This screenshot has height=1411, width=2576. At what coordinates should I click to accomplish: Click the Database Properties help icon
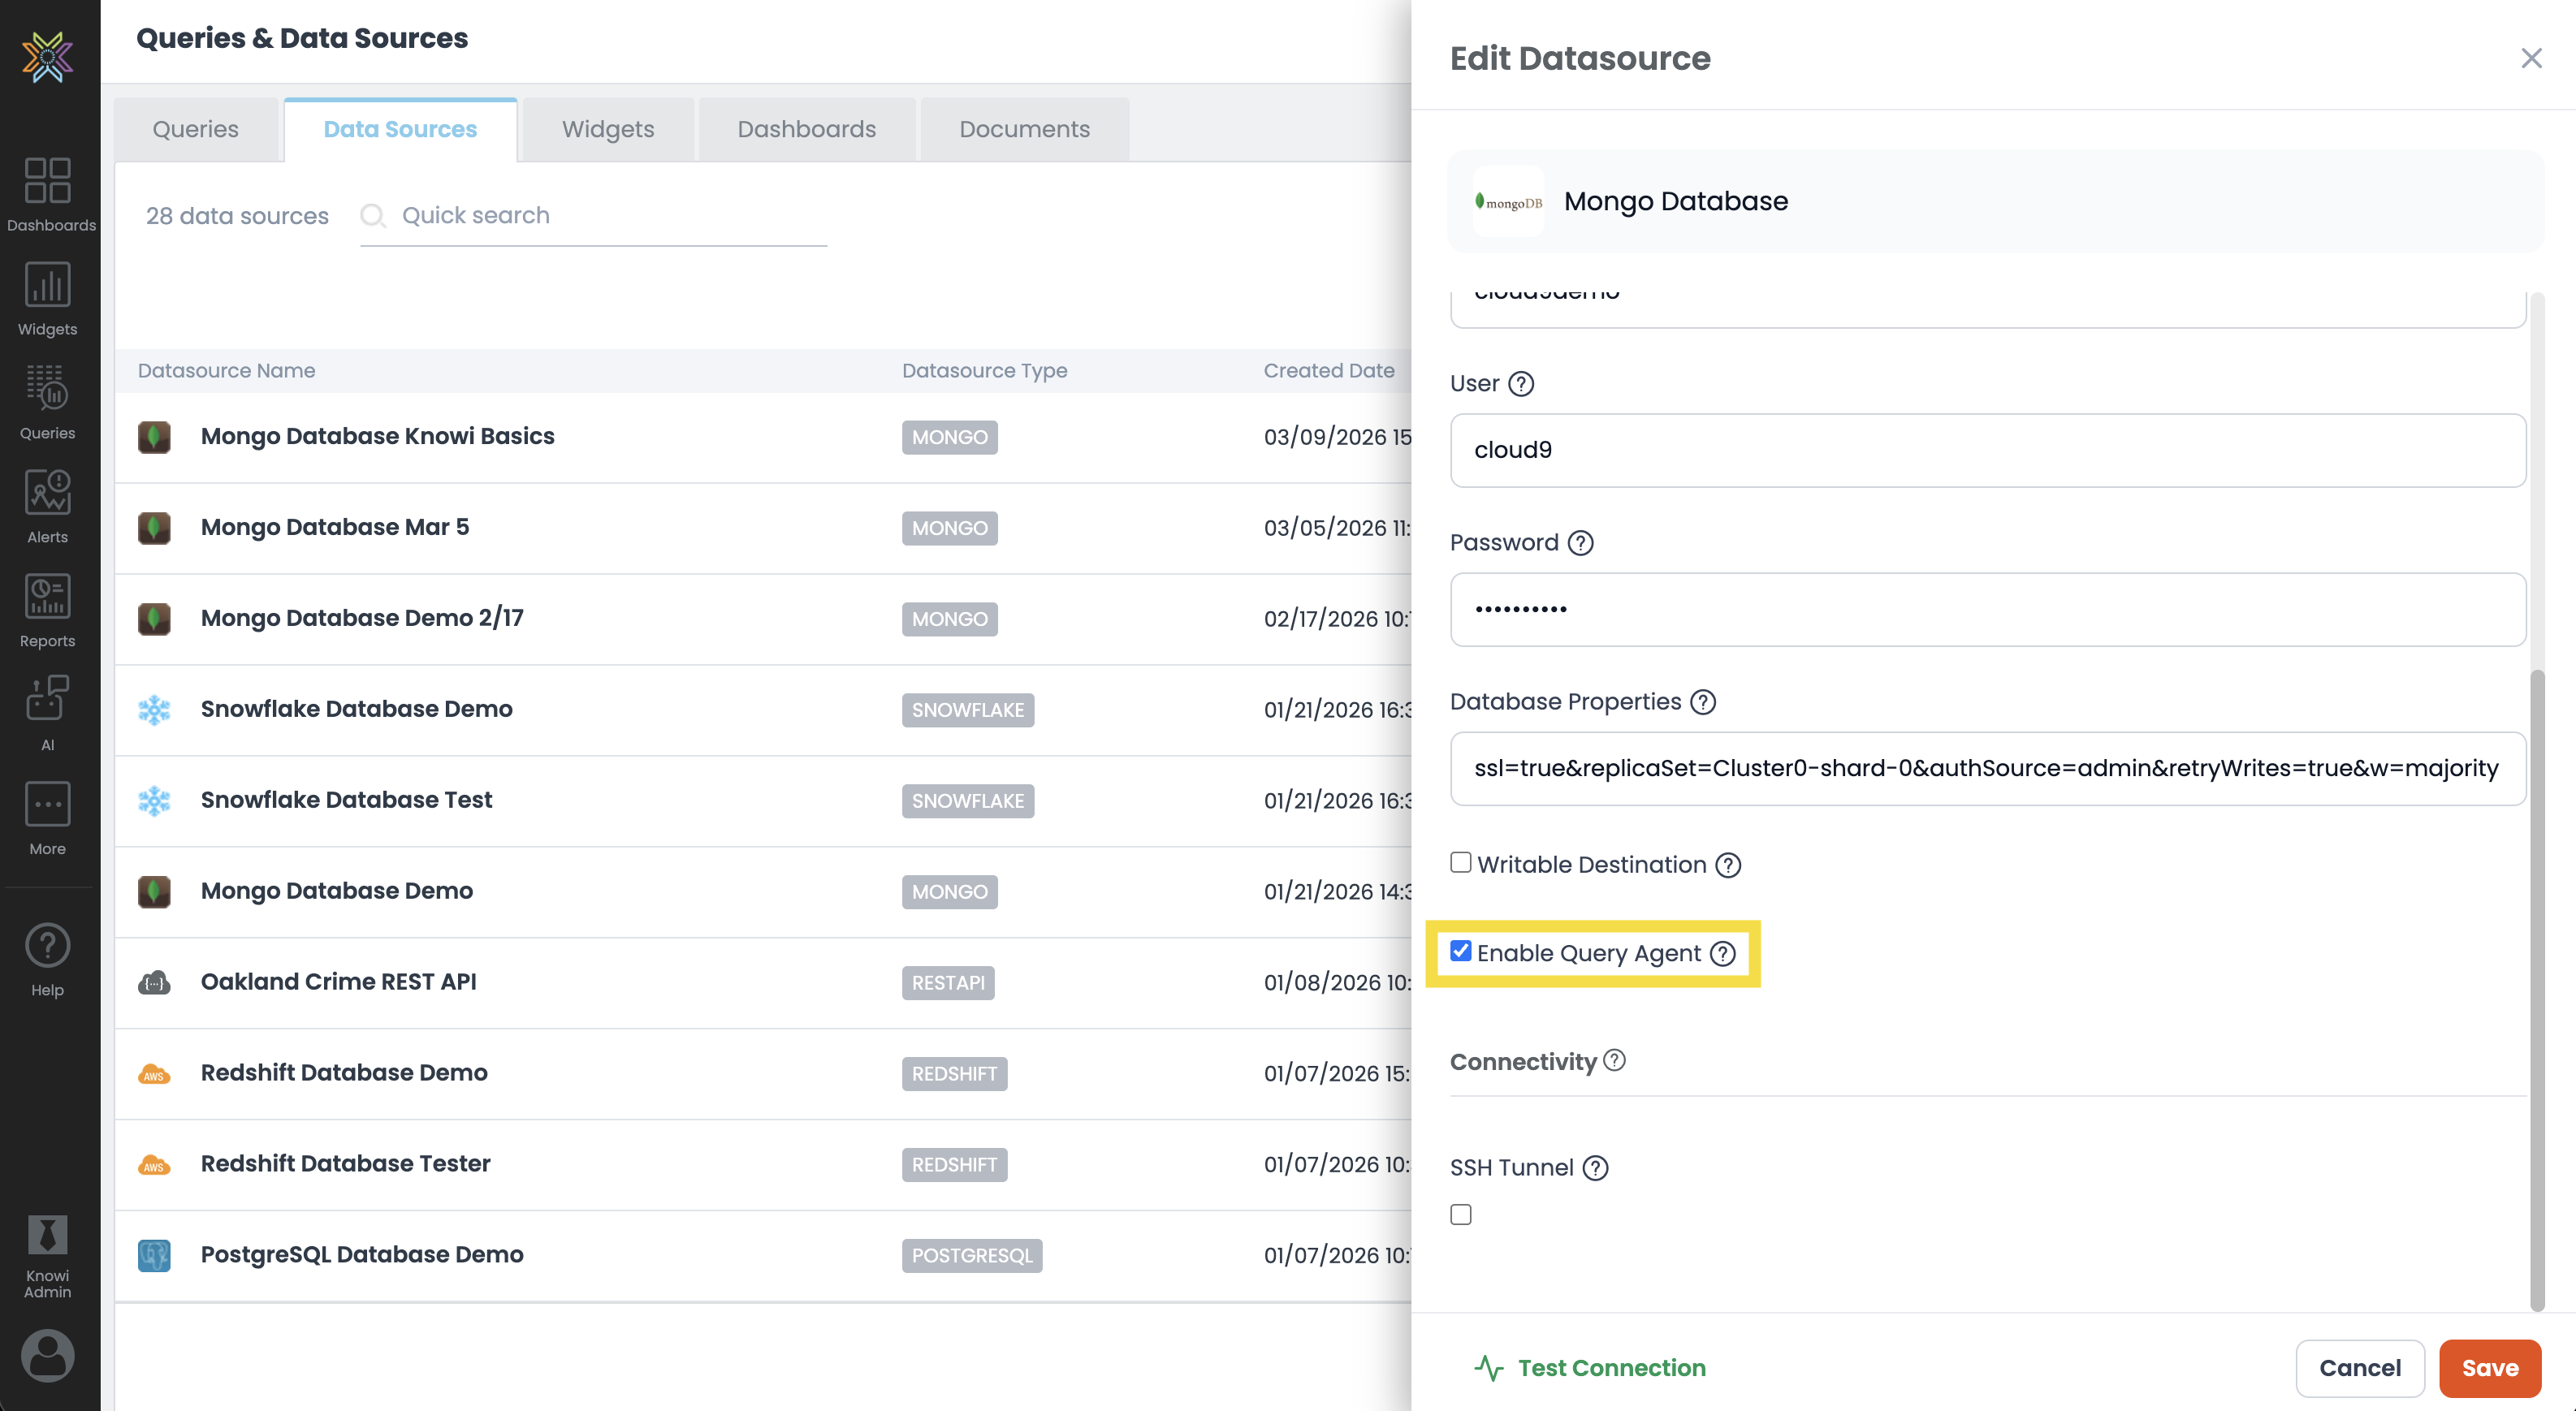pyautogui.click(x=1703, y=702)
